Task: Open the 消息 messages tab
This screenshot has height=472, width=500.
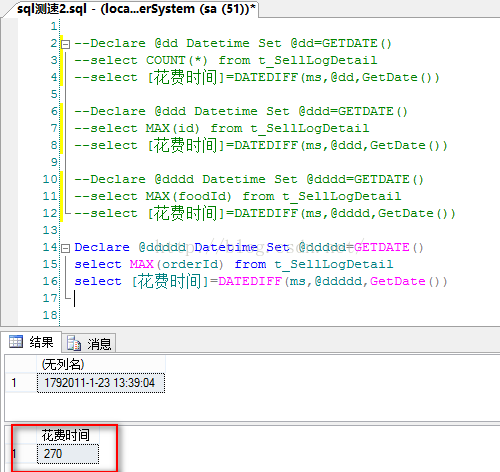Action: click(x=89, y=343)
